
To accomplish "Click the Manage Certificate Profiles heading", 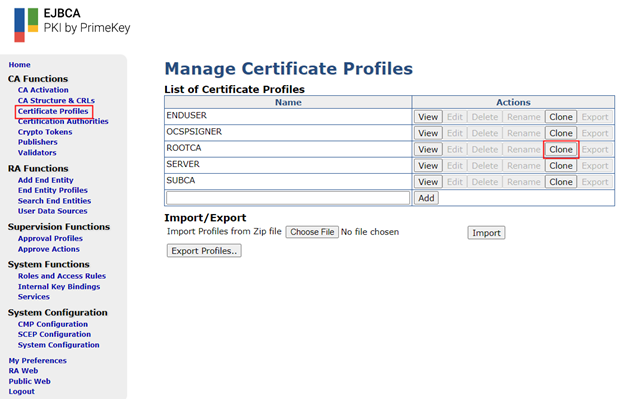I will pos(289,68).
